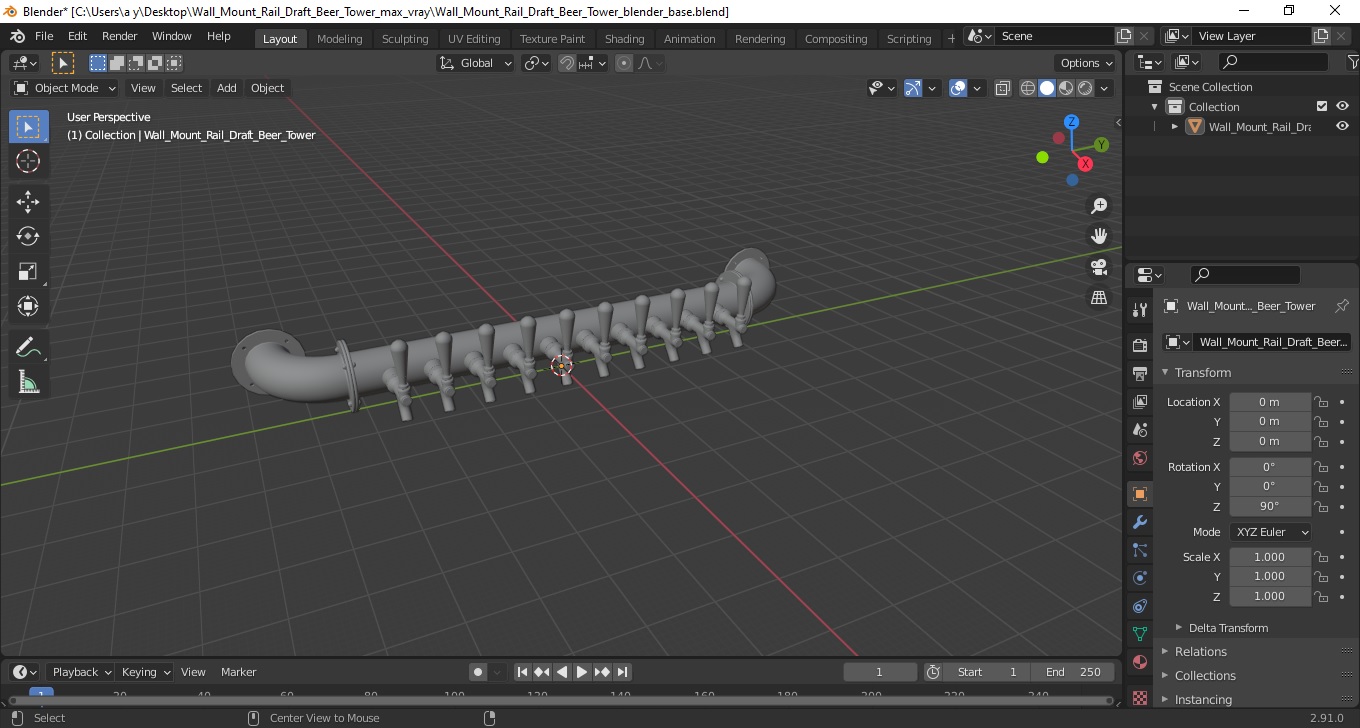This screenshot has height=728, width=1360.
Task: Toggle snapping magnet button
Action: (x=567, y=63)
